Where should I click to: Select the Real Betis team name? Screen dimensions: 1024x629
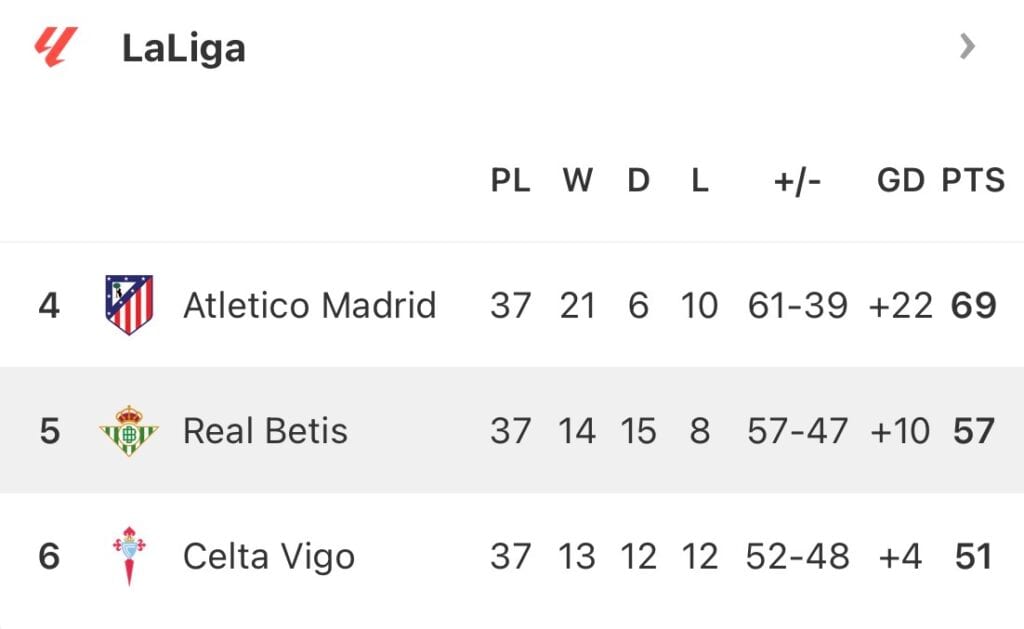[x=265, y=431]
